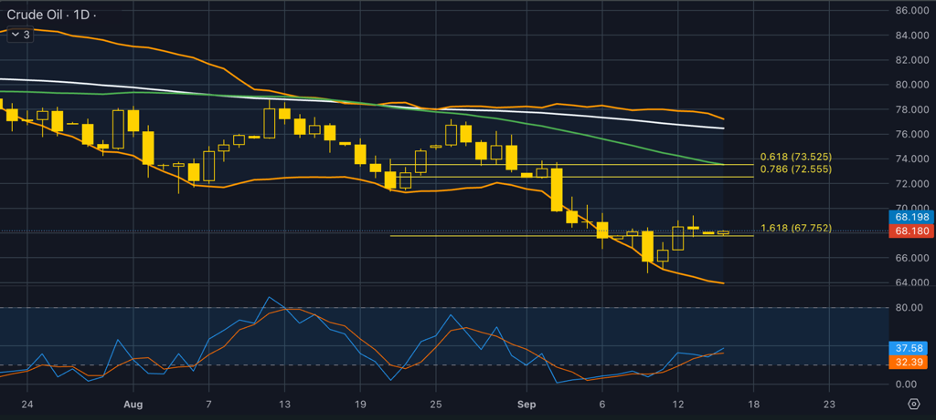Select the large bearish candle after Sep
The image size is (936, 420).
(556, 190)
